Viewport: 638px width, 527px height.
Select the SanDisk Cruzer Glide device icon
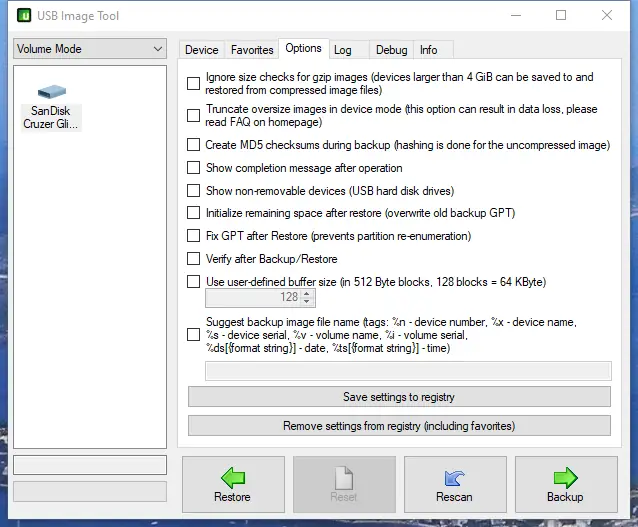[x=51, y=108]
